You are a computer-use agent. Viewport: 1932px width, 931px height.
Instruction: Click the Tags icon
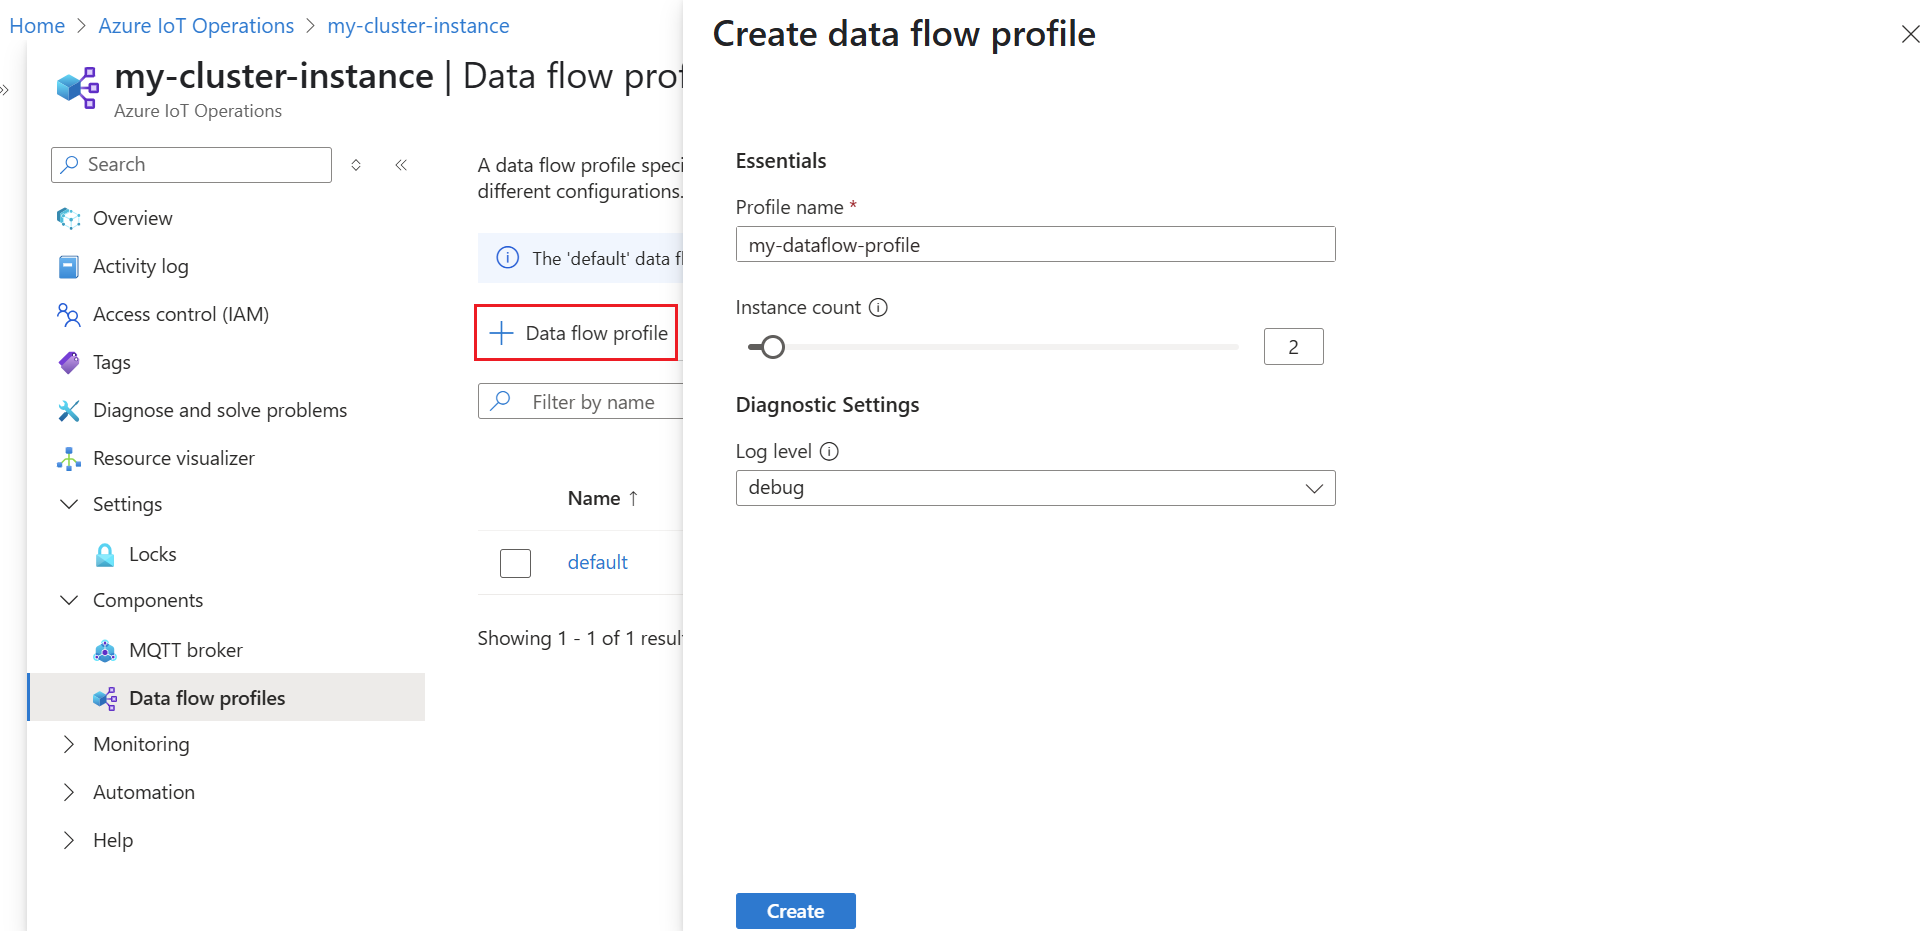[x=67, y=362]
